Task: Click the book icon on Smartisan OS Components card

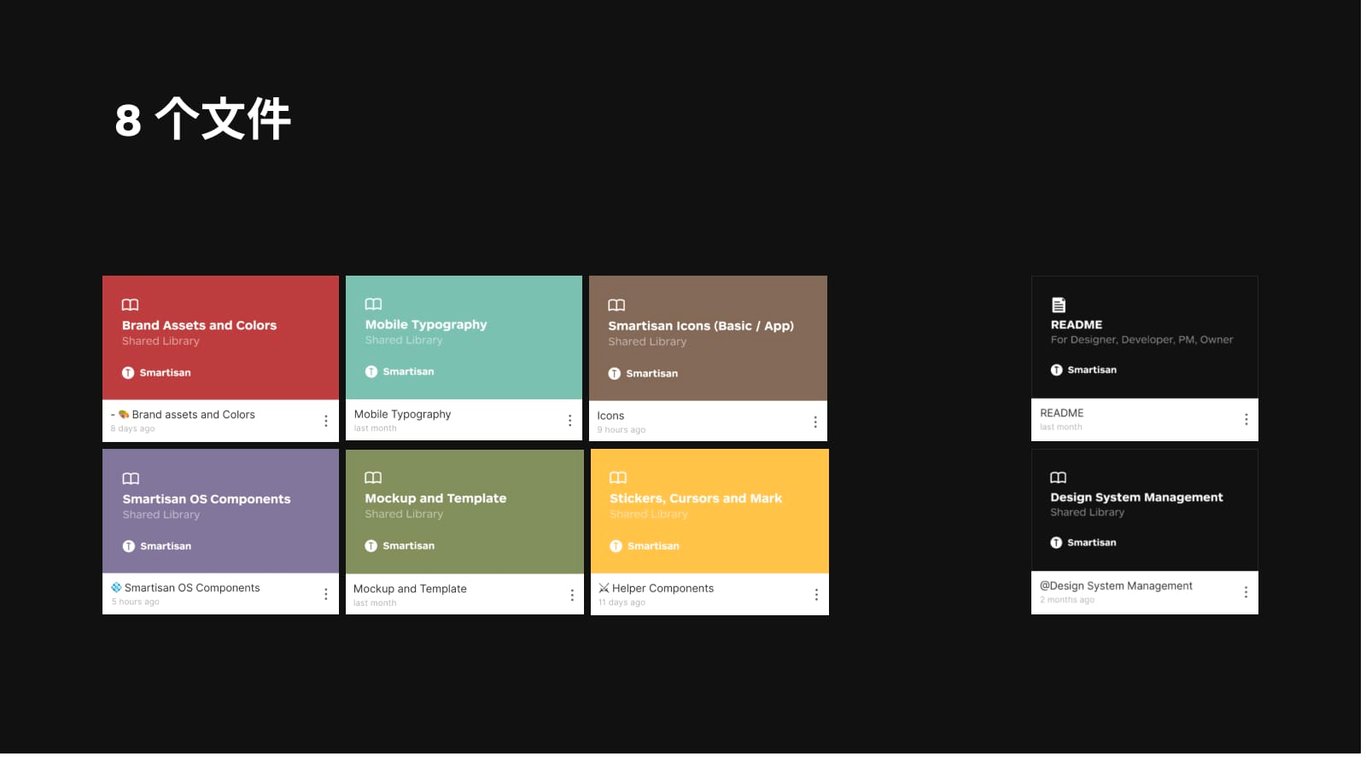Action: pos(131,479)
